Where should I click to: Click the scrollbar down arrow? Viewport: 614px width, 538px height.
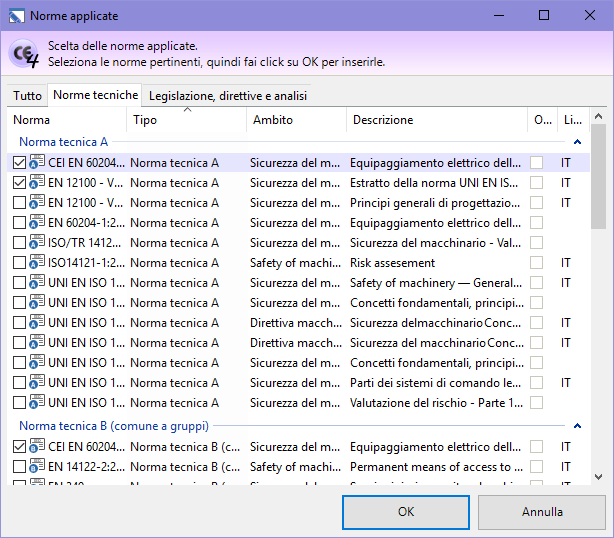tap(598, 477)
